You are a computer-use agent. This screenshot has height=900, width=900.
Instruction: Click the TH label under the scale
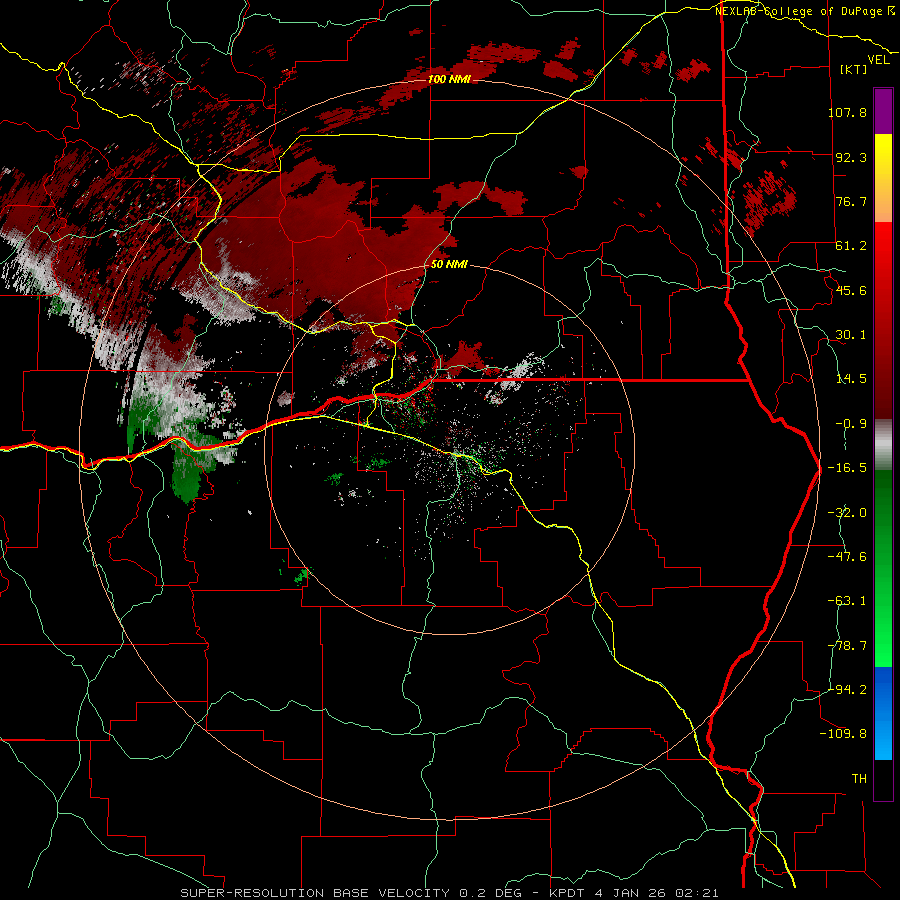tap(859, 779)
